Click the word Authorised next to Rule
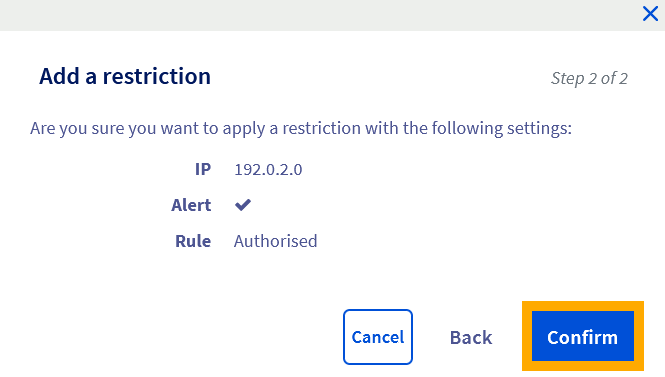 275,241
